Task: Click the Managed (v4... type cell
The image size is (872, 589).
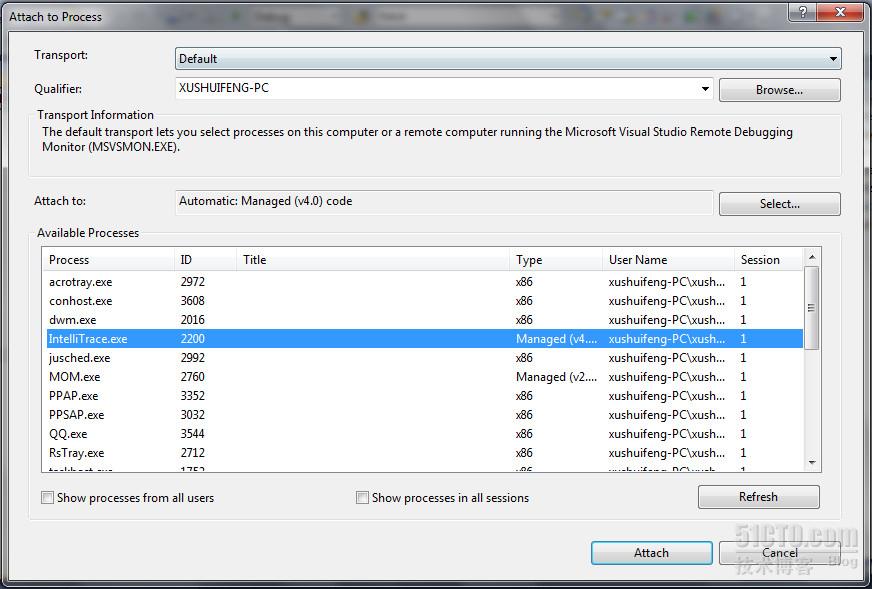Action: pyautogui.click(x=556, y=339)
